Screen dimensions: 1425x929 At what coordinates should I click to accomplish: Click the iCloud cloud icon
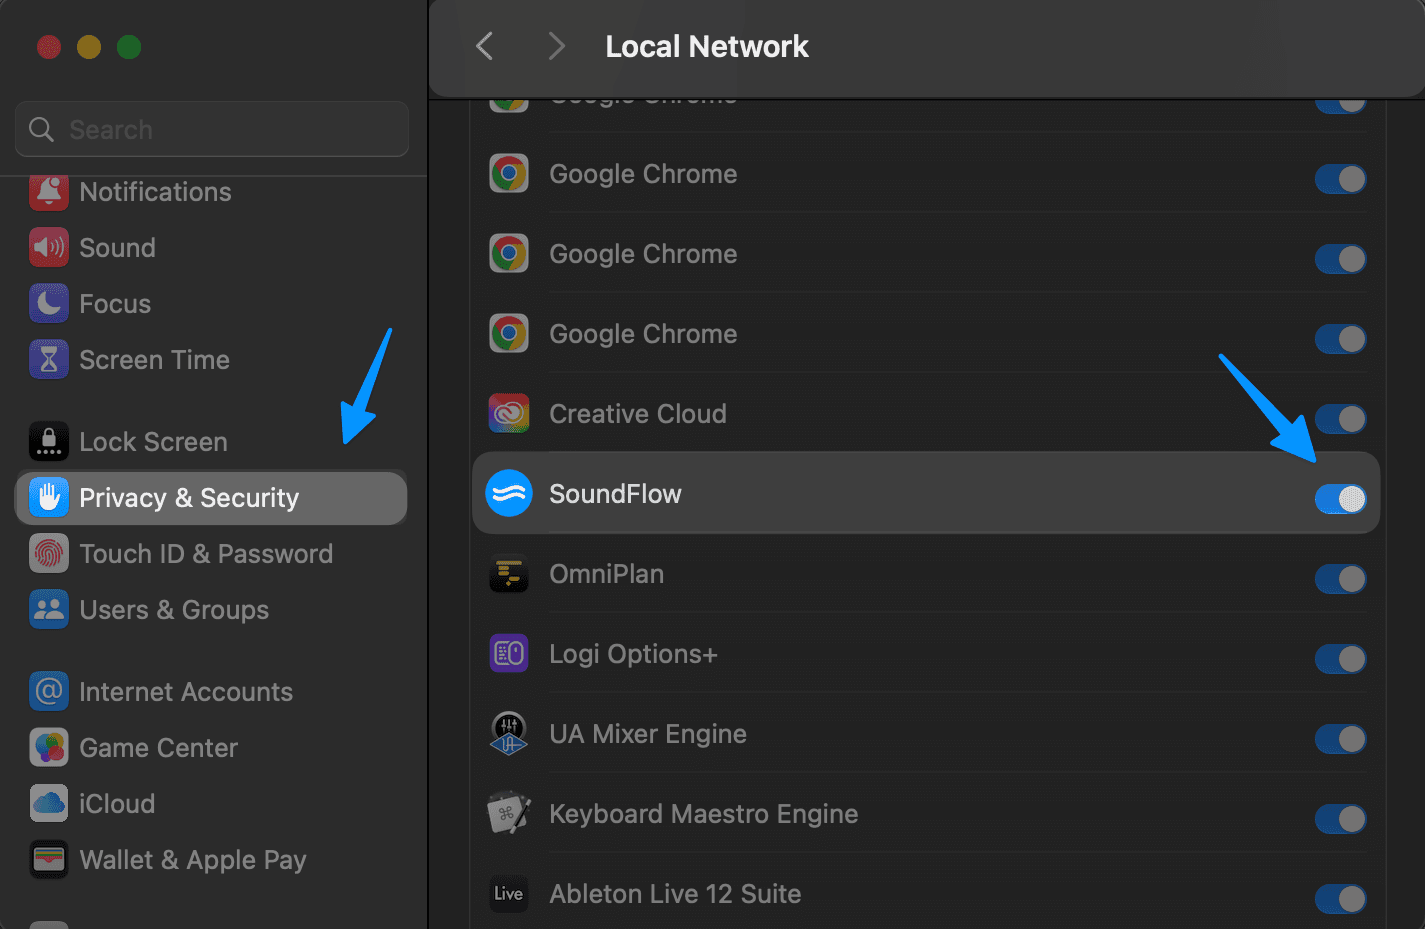[x=49, y=804]
